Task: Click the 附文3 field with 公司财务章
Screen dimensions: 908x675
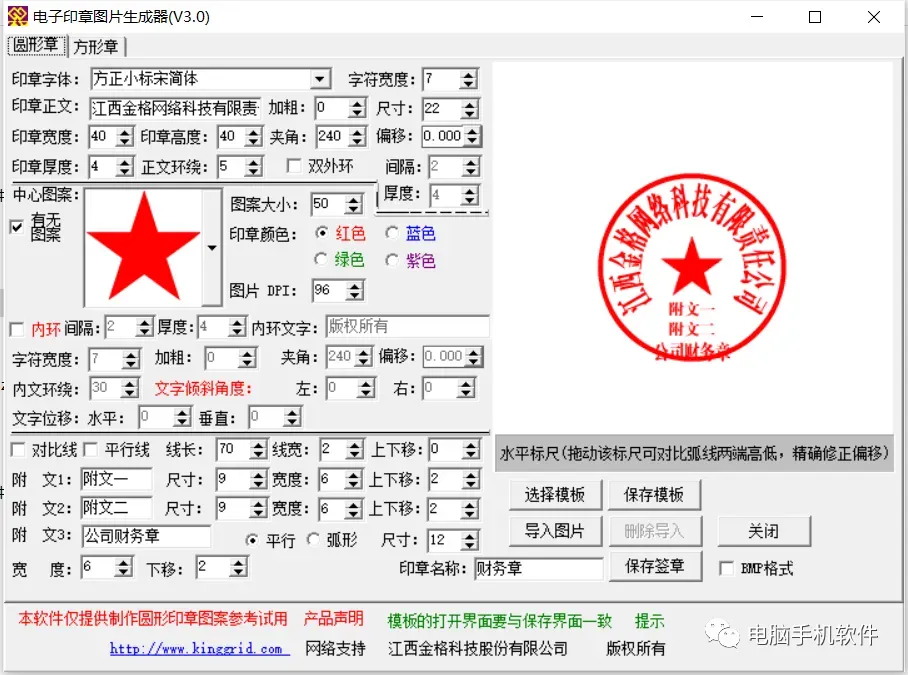Action: pyautogui.click(x=146, y=537)
